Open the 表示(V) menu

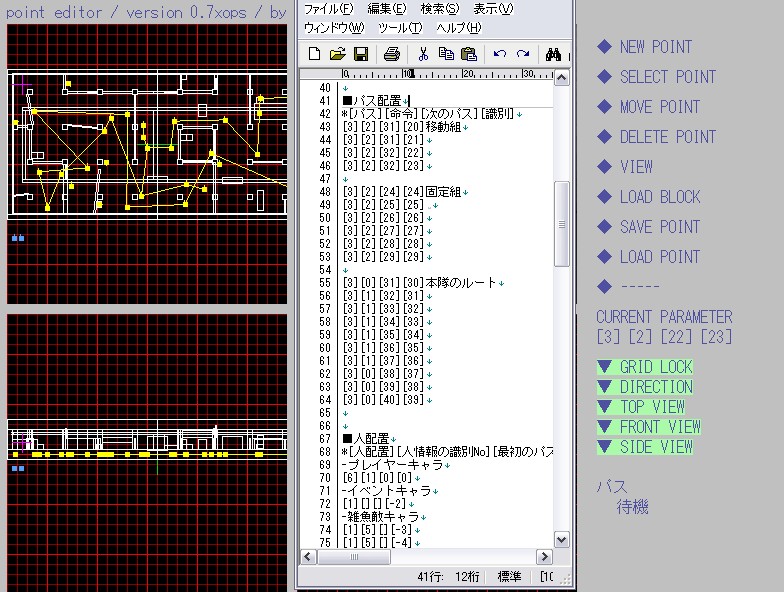493,9
